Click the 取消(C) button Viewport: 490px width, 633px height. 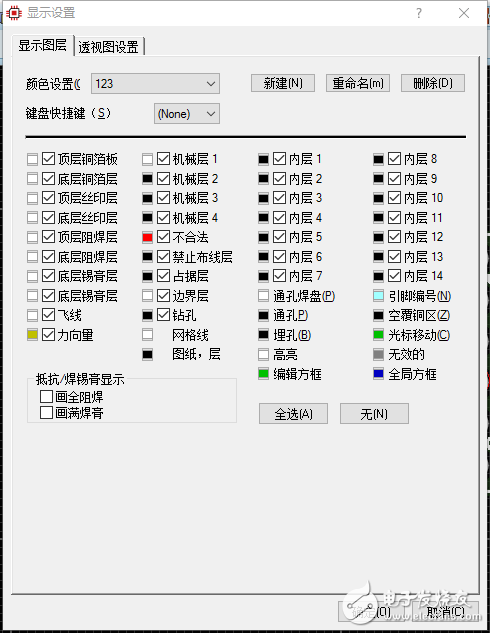[446, 612]
